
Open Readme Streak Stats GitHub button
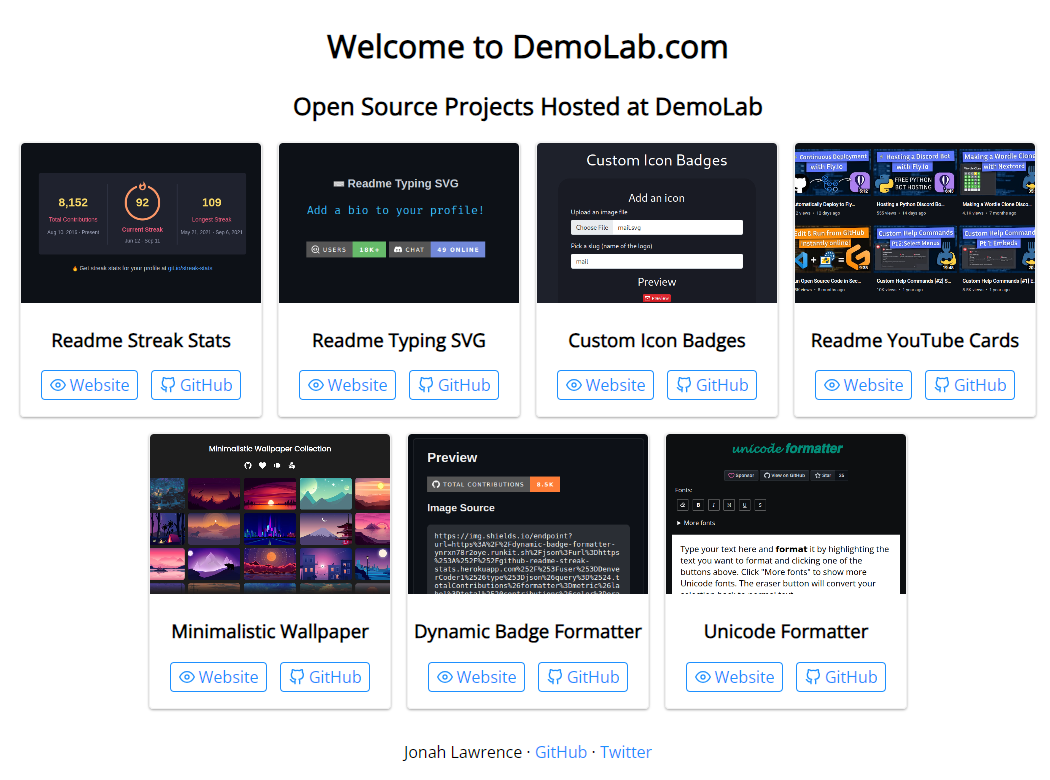(x=196, y=385)
